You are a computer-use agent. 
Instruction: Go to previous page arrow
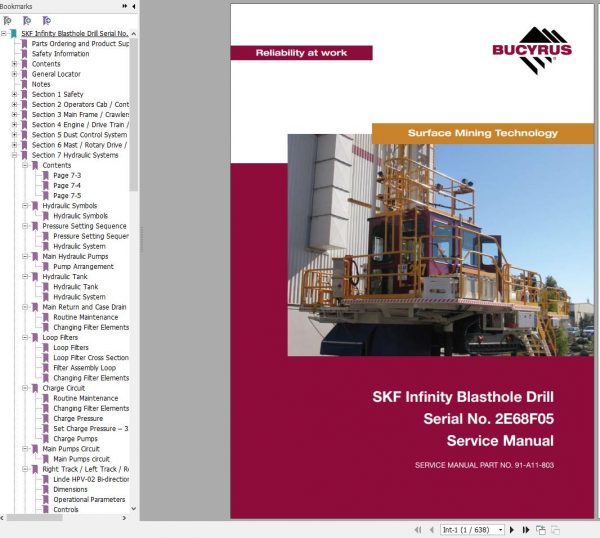(x=432, y=530)
